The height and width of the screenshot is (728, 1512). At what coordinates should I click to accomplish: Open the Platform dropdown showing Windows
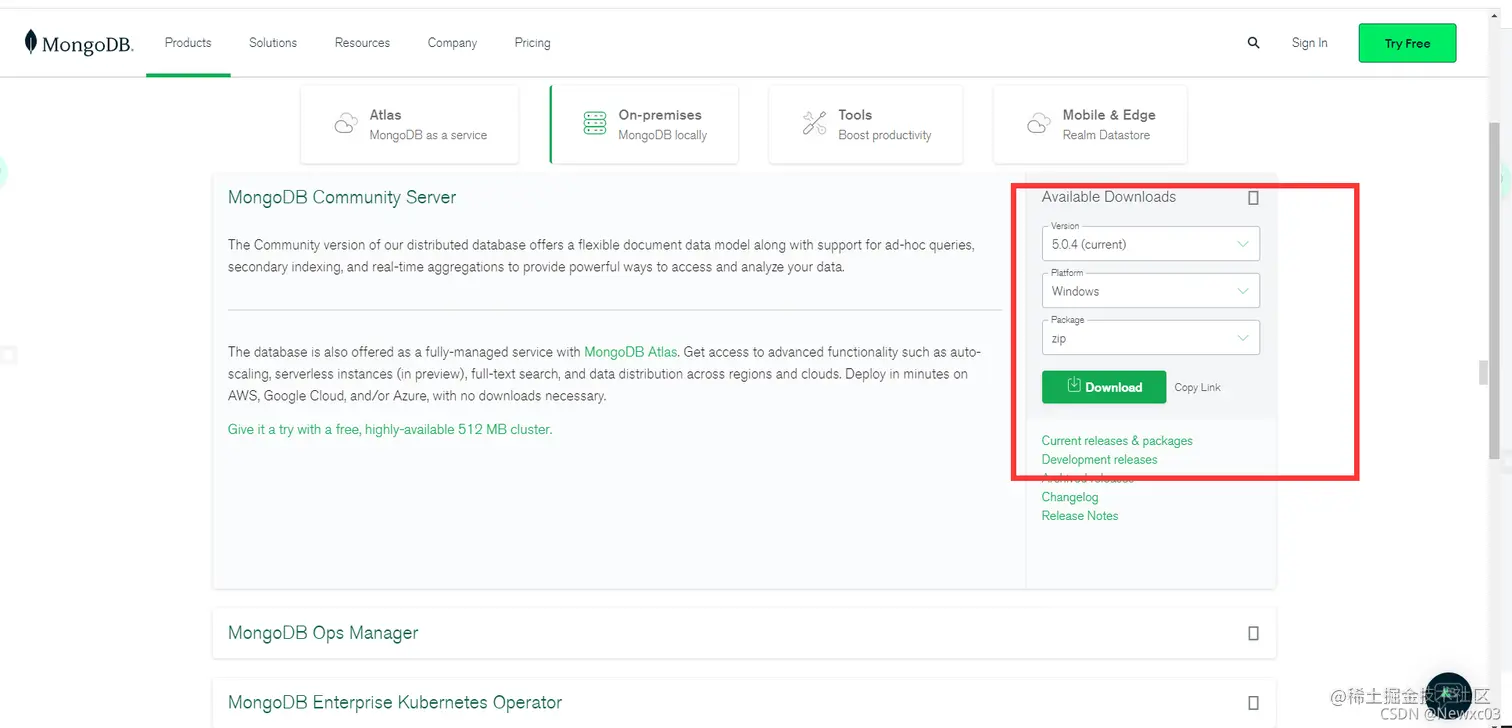pos(1150,291)
